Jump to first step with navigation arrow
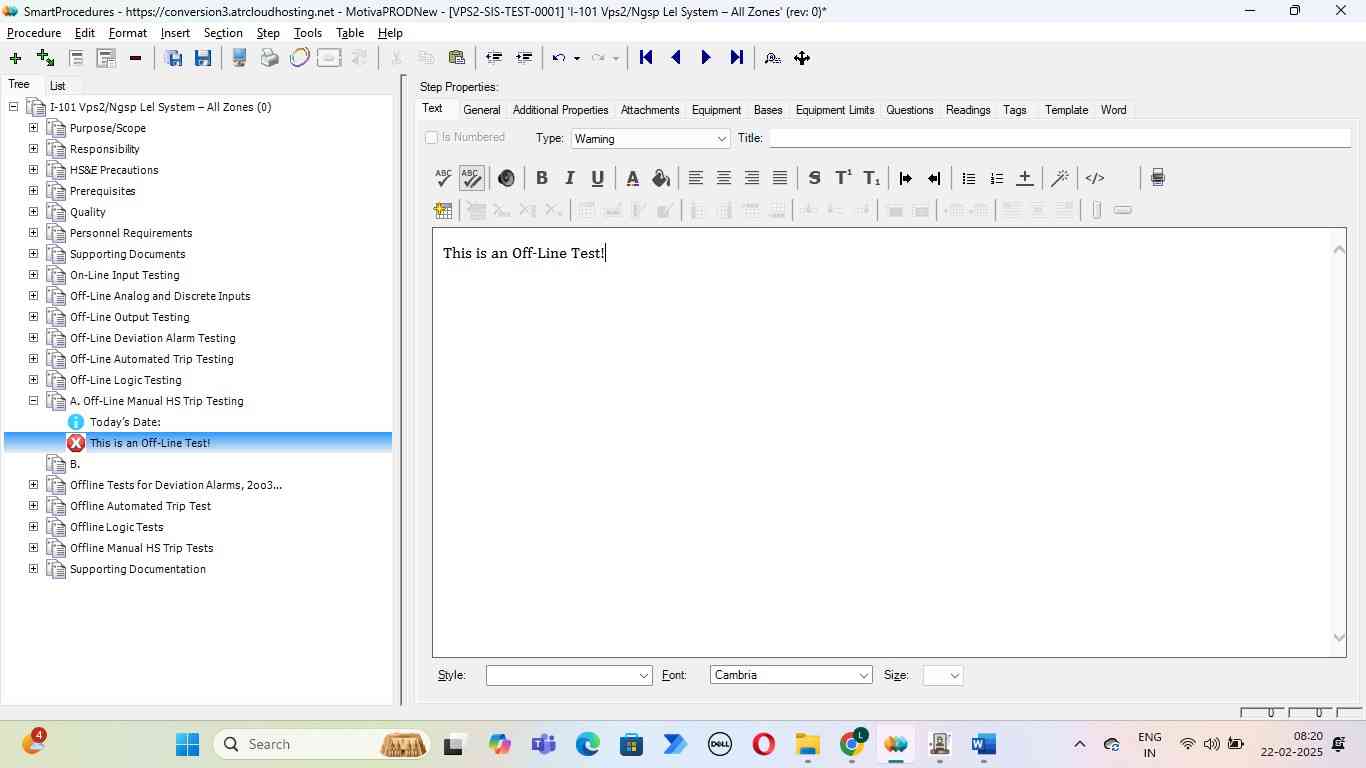The height and width of the screenshot is (768, 1366). click(x=646, y=58)
